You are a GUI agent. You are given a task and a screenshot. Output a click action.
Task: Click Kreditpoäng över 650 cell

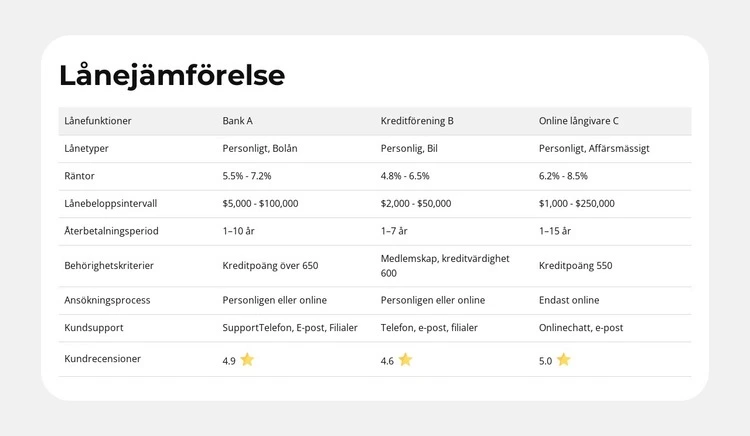[x=270, y=266]
